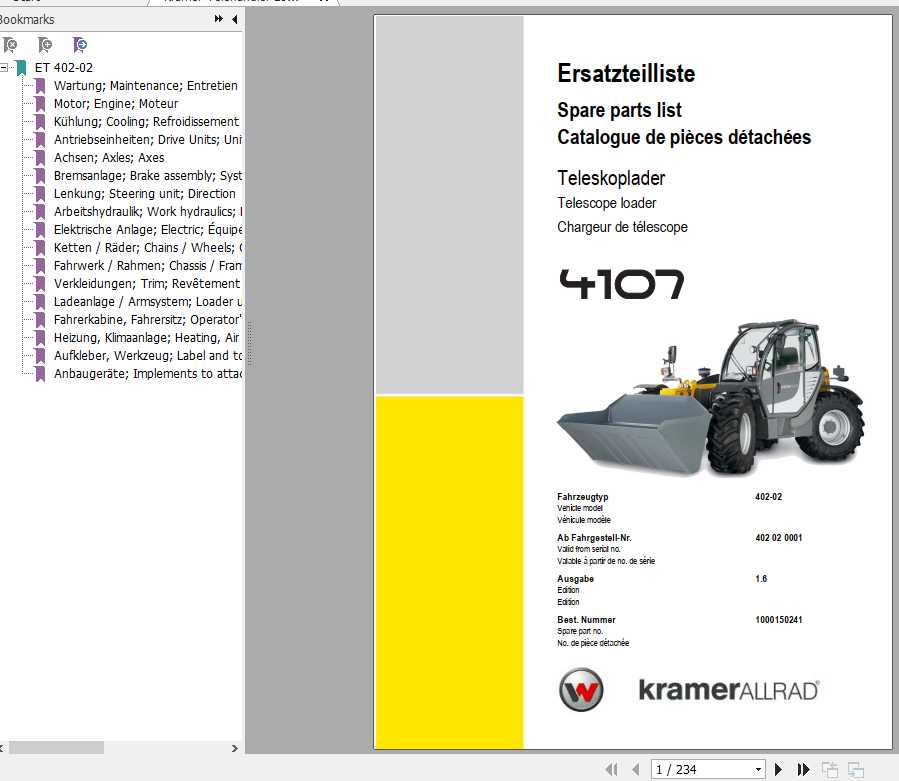Jump to the first page

tap(612, 769)
